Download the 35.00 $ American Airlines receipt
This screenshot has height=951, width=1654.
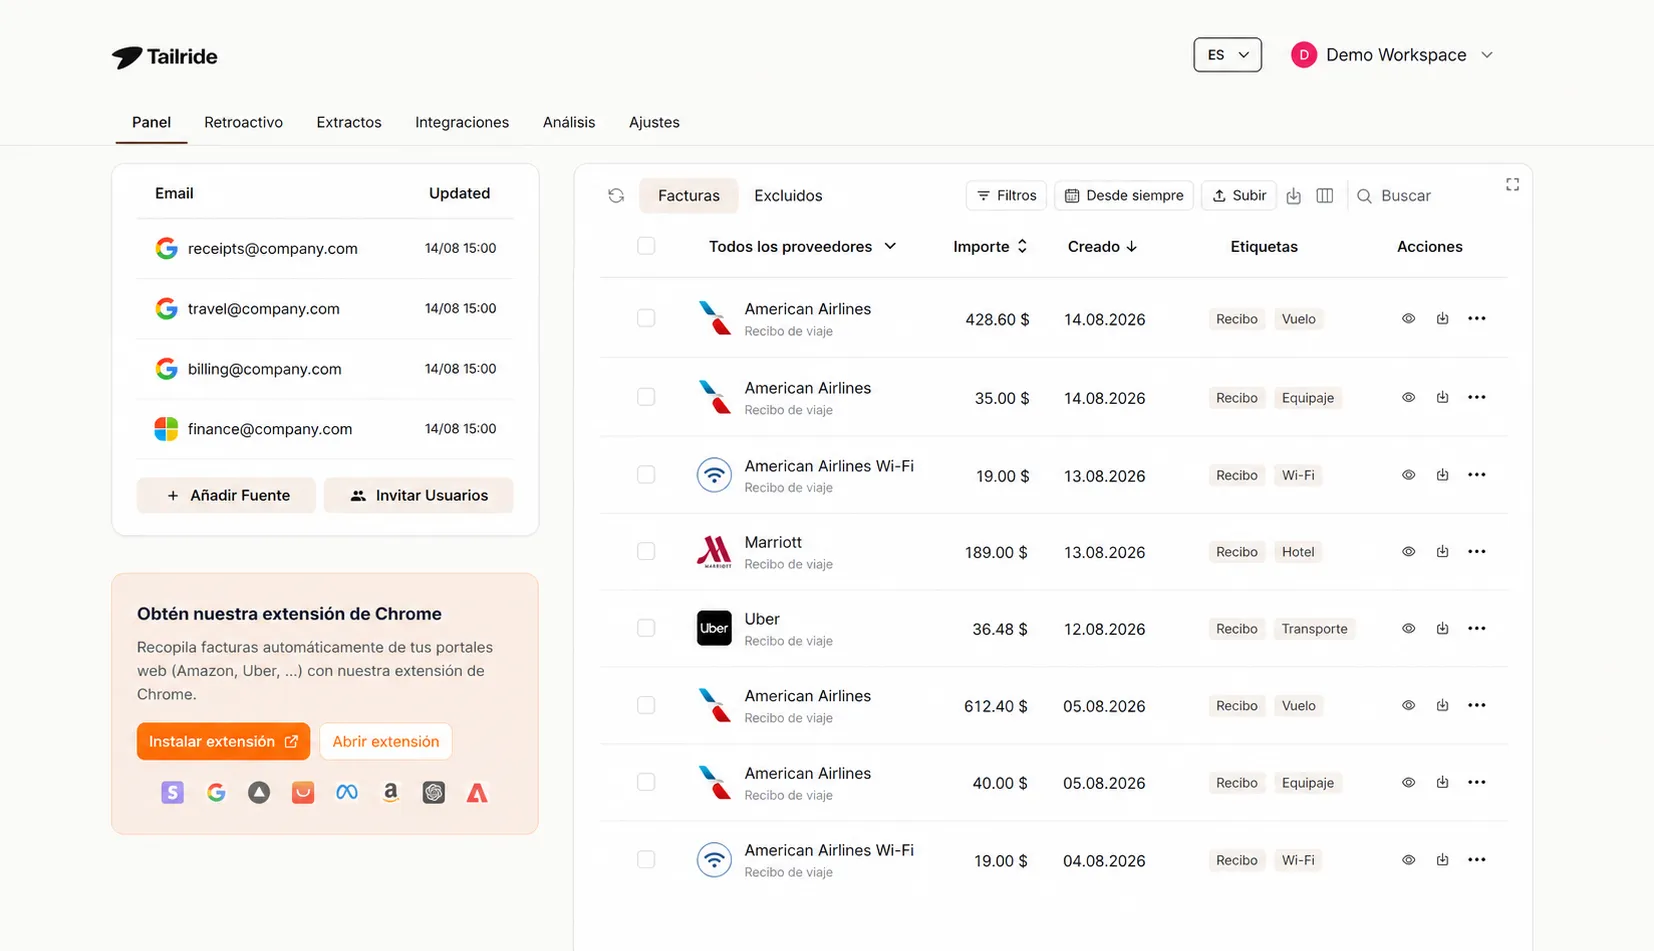pyautogui.click(x=1442, y=397)
